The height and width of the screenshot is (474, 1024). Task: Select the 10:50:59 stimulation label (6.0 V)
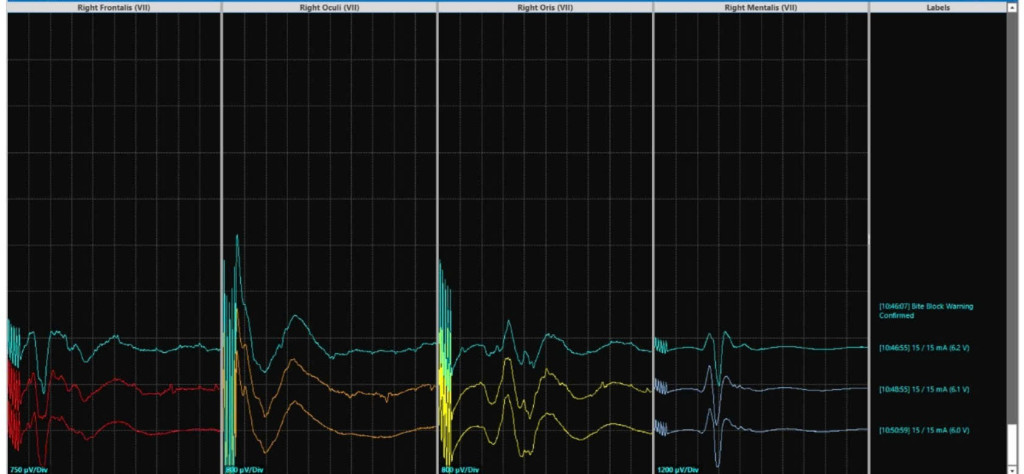click(923, 430)
